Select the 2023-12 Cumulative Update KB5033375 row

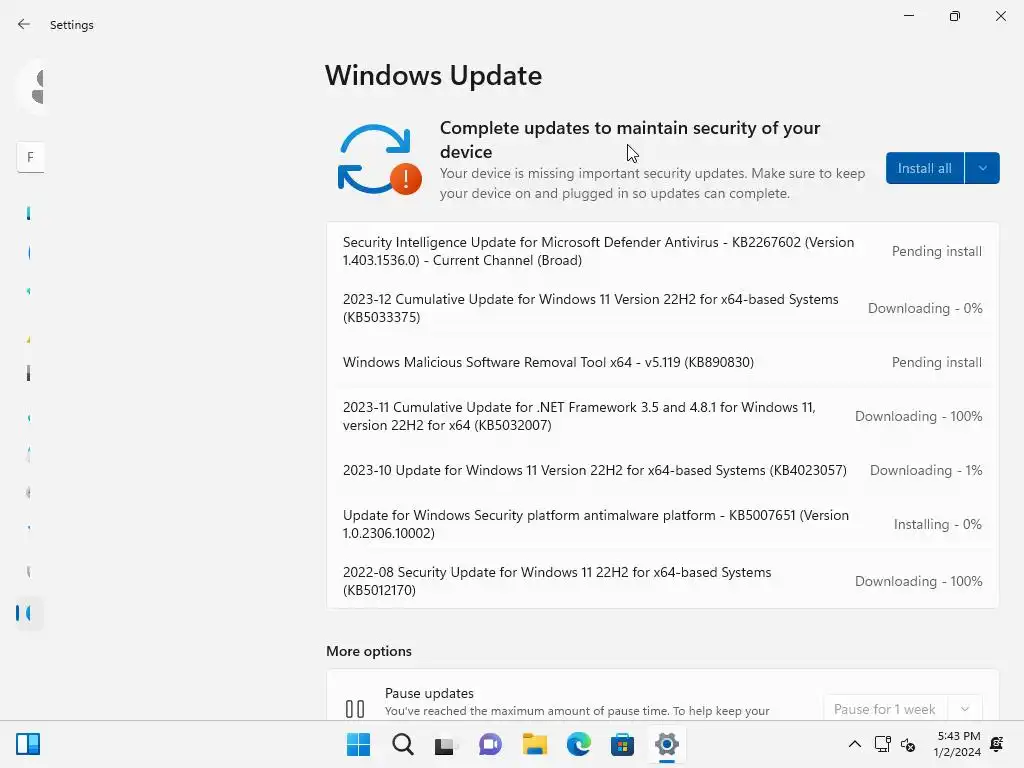click(x=662, y=308)
